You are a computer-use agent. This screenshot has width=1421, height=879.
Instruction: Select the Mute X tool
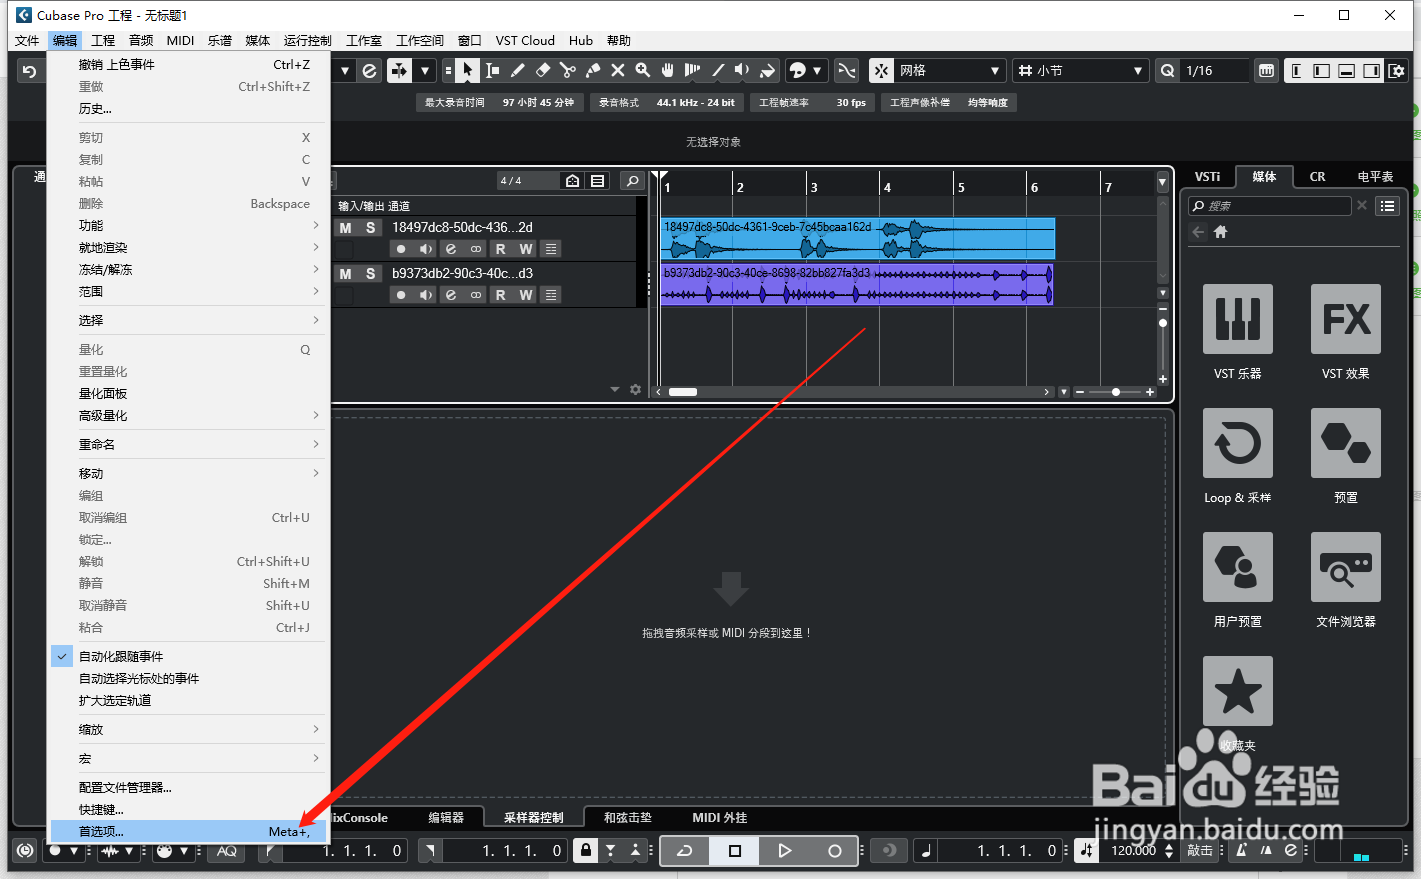click(617, 70)
